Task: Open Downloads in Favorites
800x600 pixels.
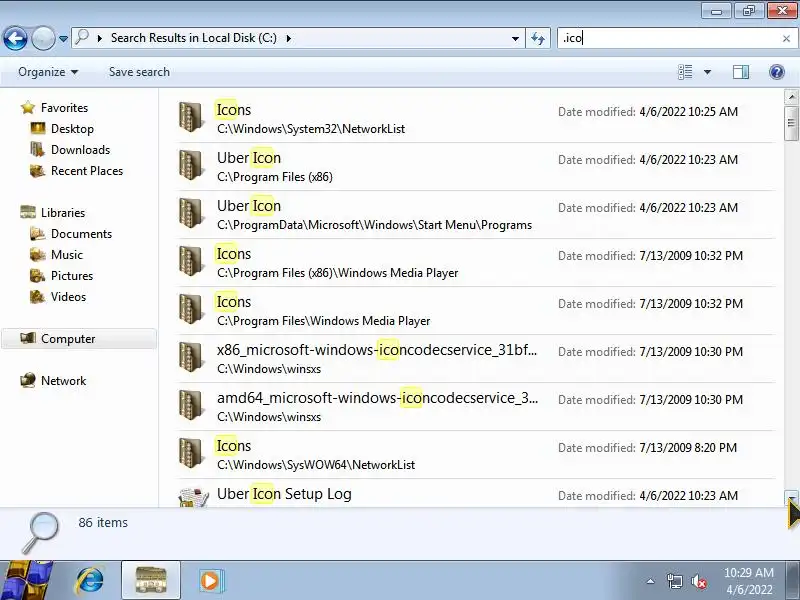Action: coord(80,149)
